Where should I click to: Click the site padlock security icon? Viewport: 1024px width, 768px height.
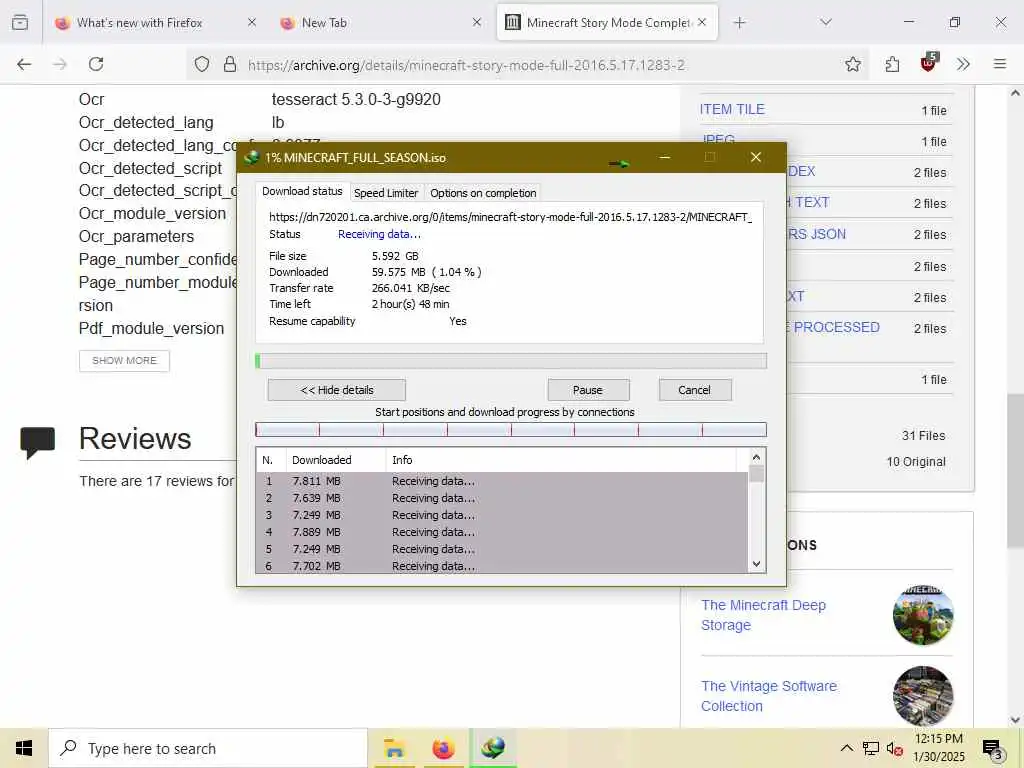click(x=230, y=65)
